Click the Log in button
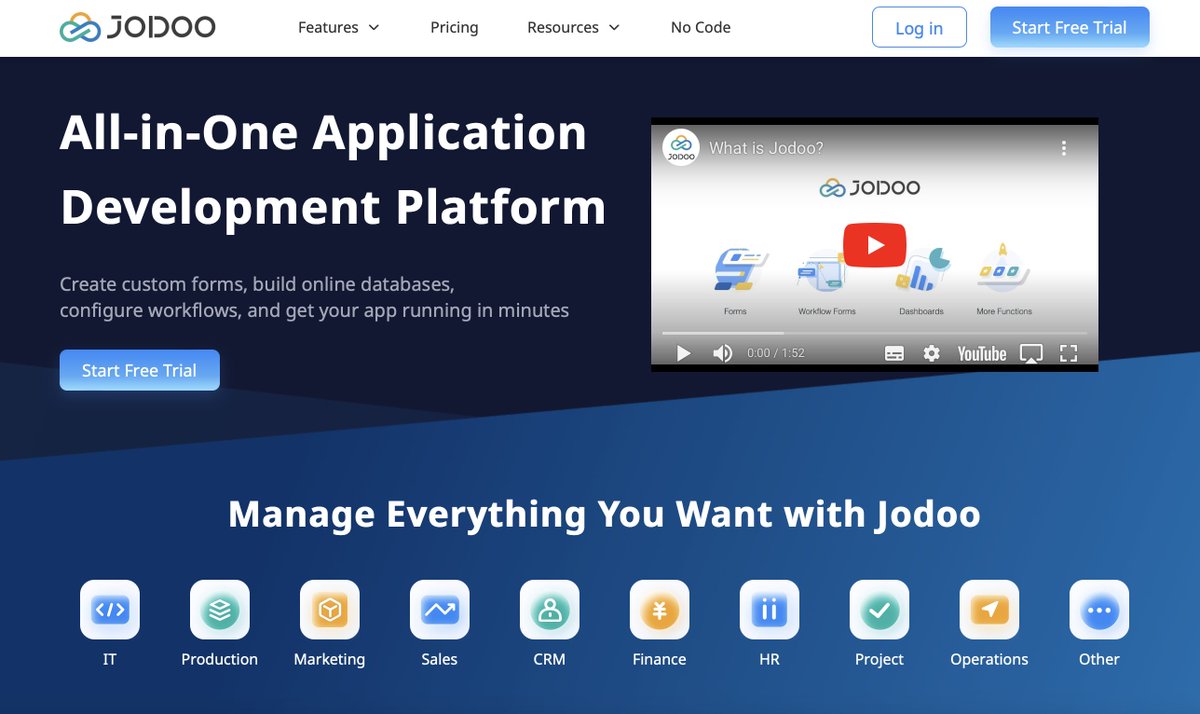 [x=919, y=28]
